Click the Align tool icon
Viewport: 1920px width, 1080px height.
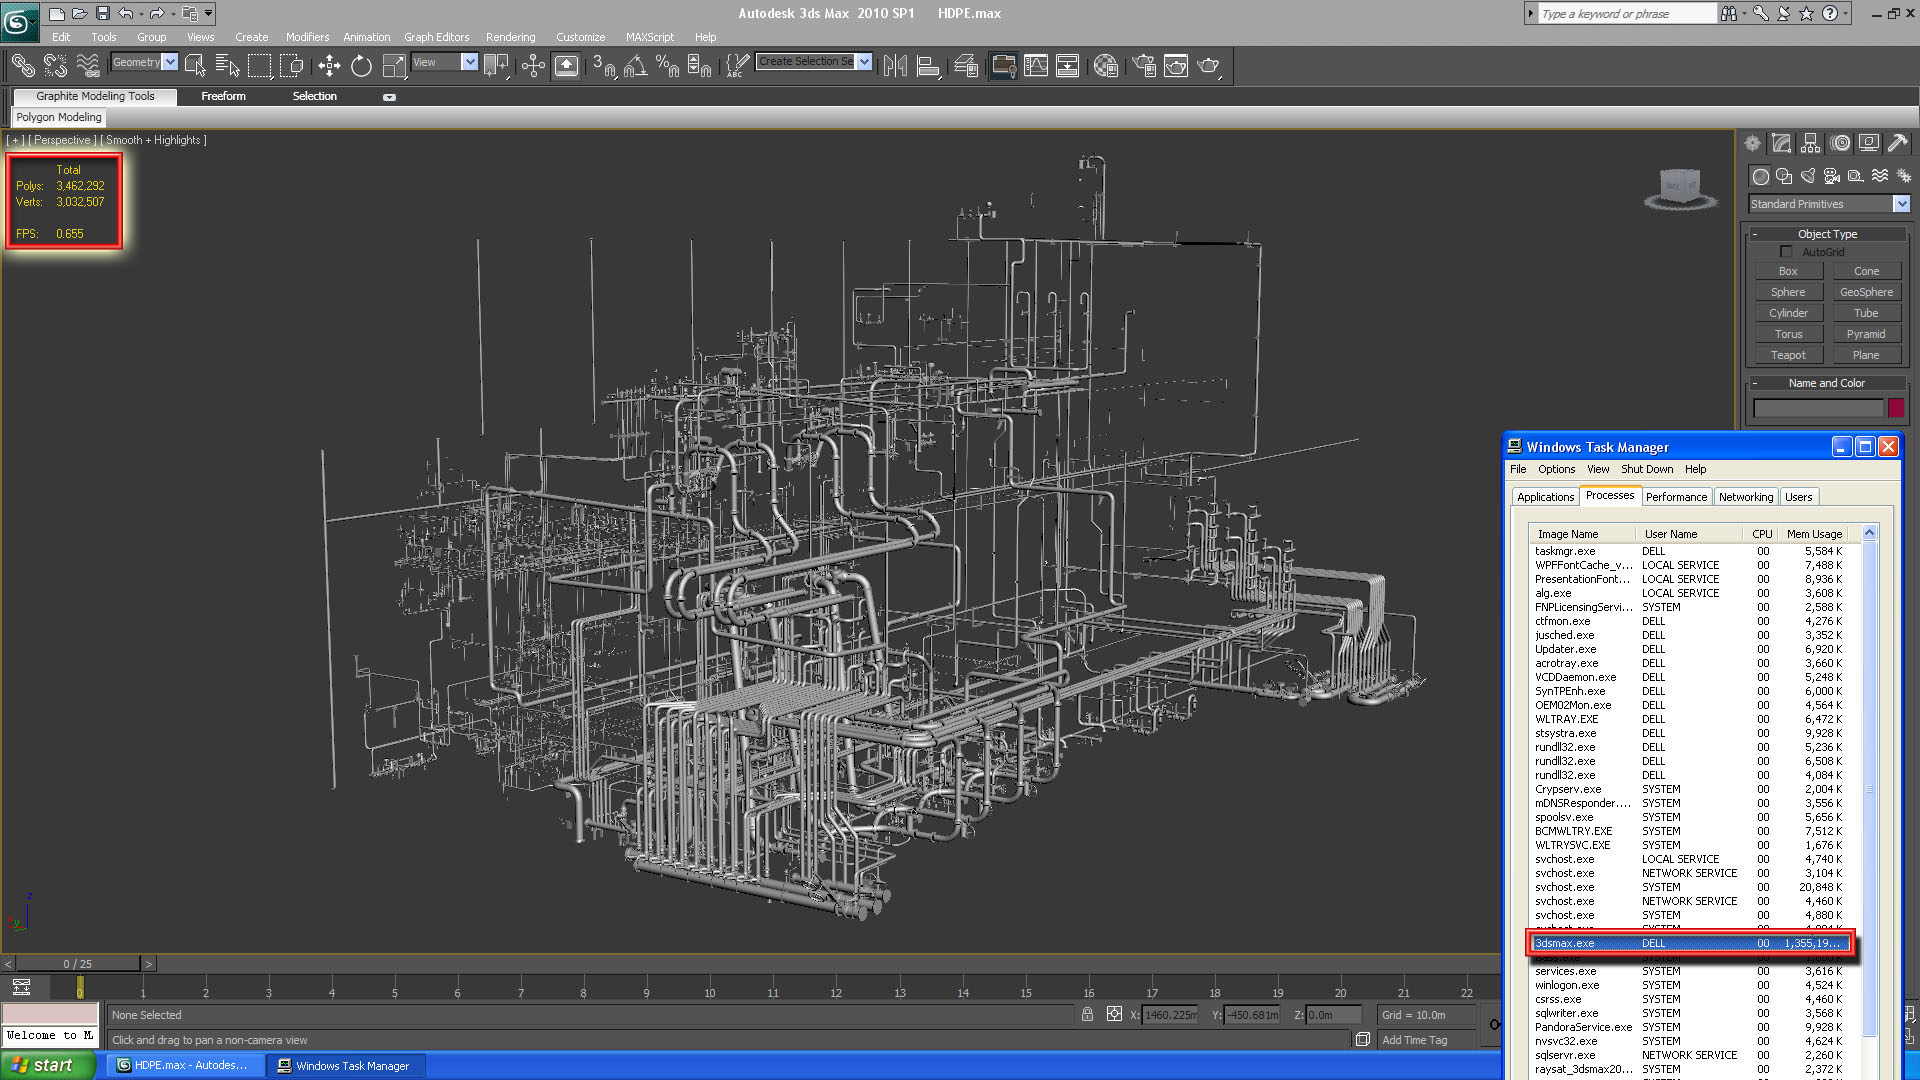[x=928, y=66]
